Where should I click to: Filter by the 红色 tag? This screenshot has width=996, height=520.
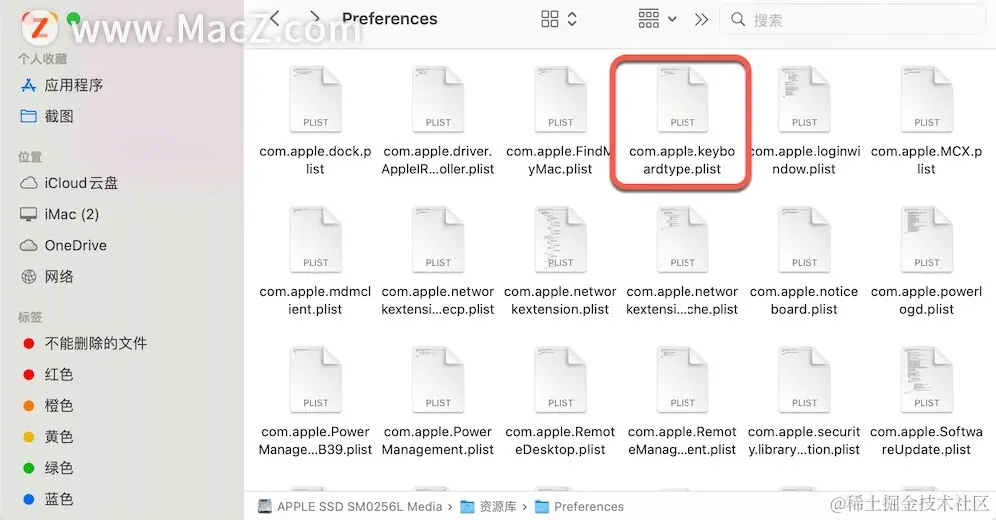tap(48, 375)
